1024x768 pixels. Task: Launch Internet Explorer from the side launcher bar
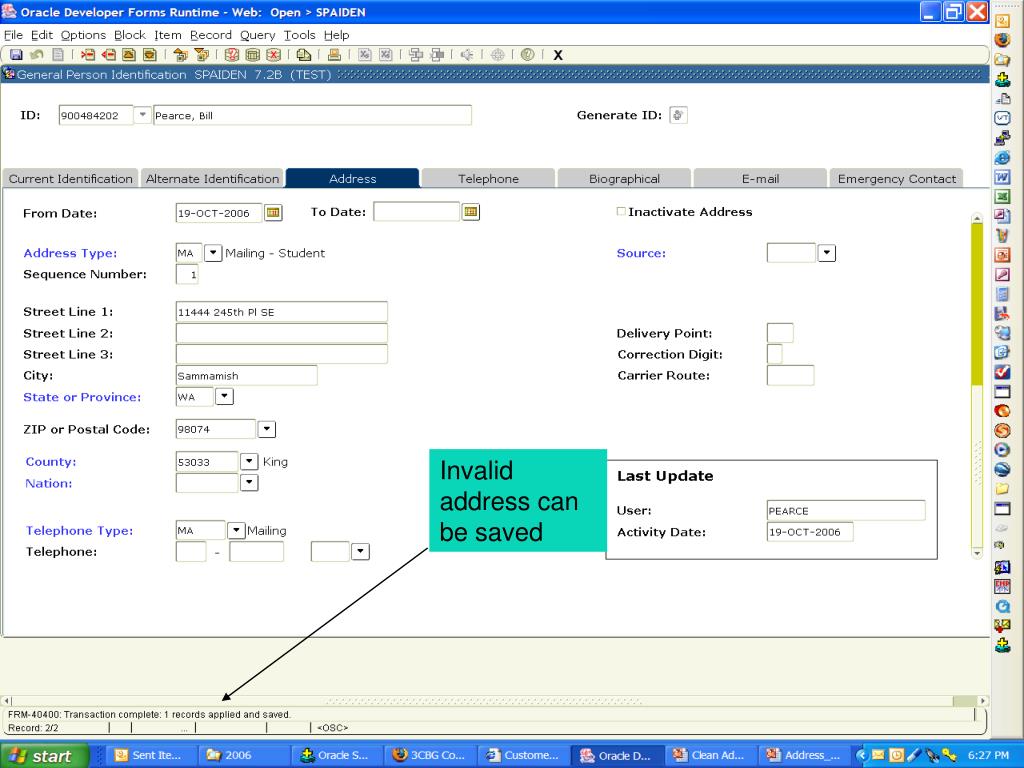tap(1002, 157)
